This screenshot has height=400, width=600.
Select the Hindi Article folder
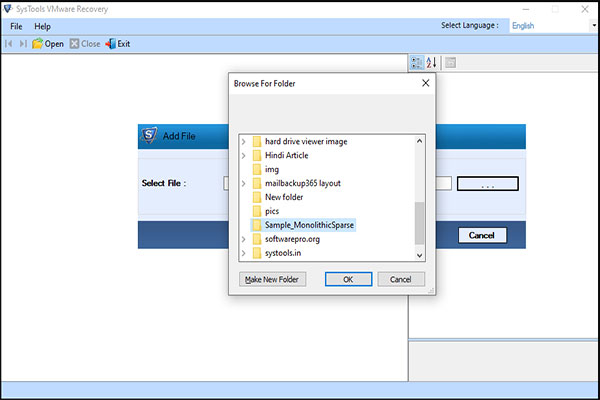coord(287,155)
